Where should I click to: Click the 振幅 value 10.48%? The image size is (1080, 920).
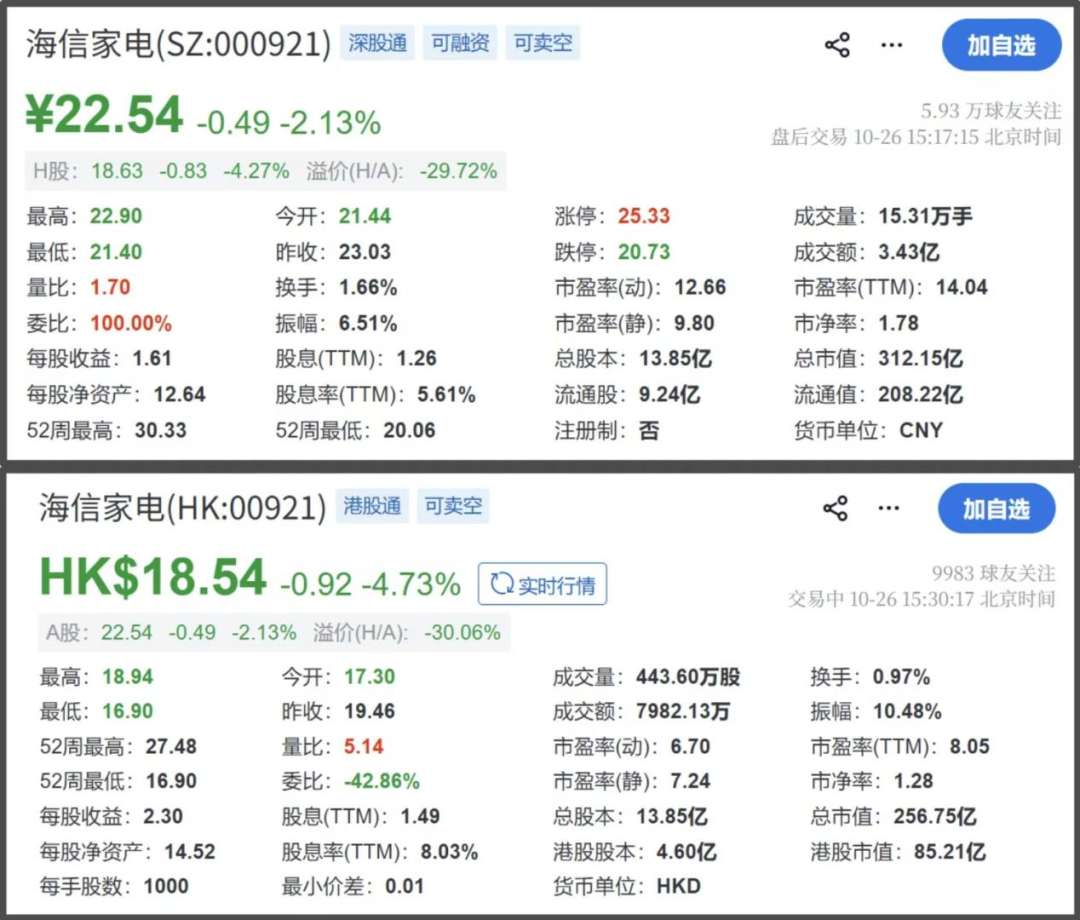click(x=907, y=711)
